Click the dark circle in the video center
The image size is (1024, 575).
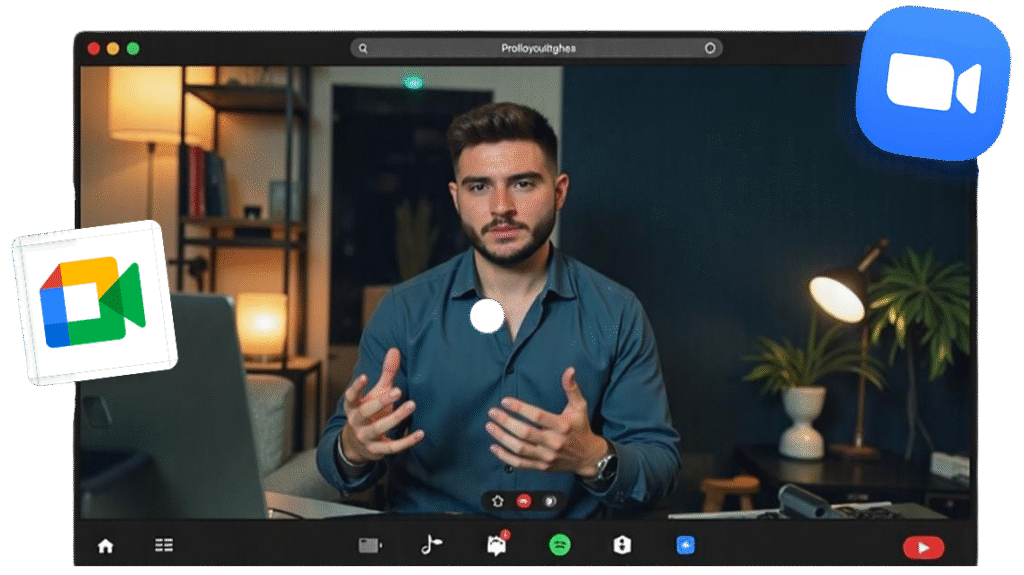pos(487,315)
